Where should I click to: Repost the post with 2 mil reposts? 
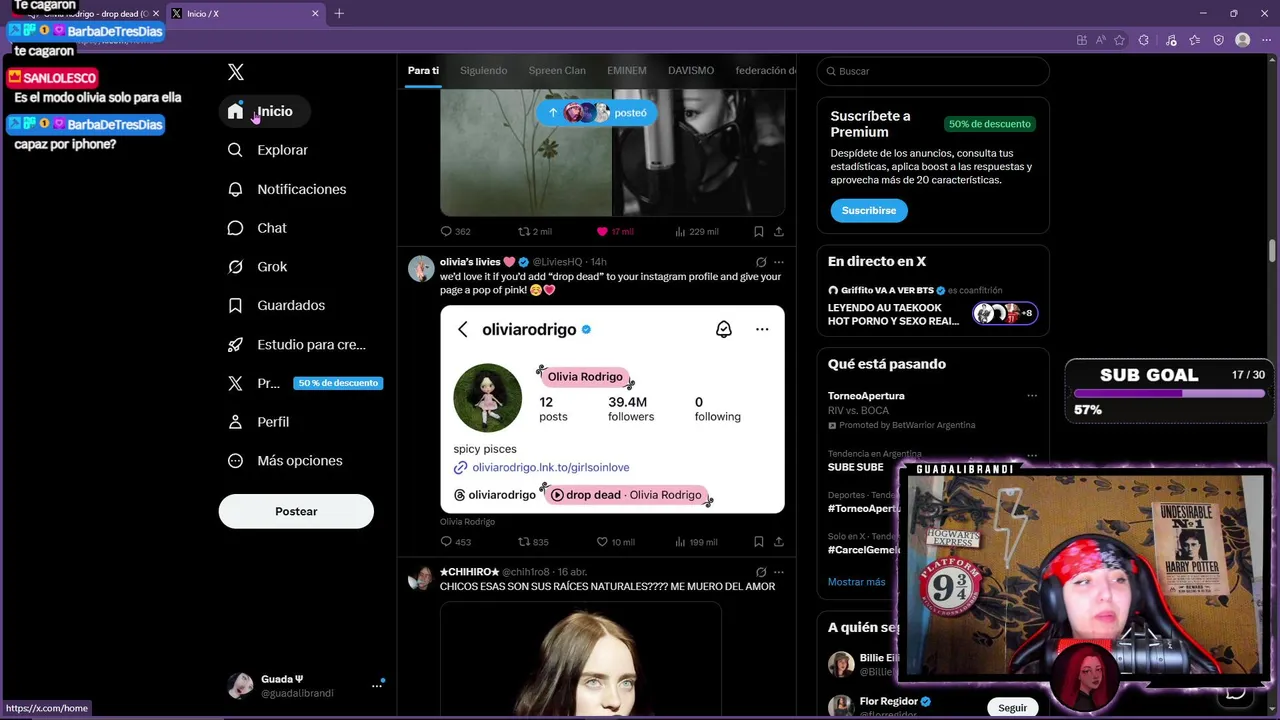click(x=534, y=231)
